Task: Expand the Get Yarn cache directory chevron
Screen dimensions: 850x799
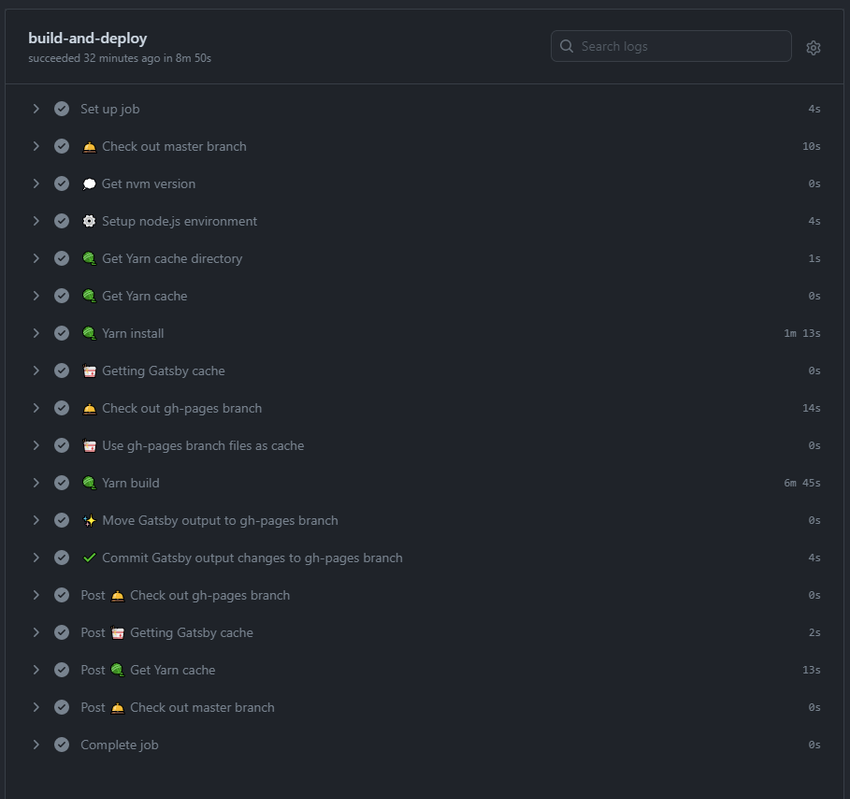Action: 36,258
